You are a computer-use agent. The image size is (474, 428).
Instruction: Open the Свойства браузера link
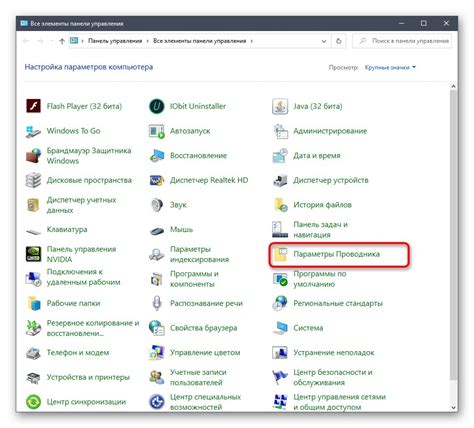(204, 328)
